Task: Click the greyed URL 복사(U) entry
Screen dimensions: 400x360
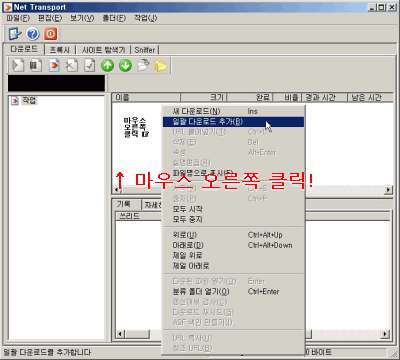Action: point(233,338)
